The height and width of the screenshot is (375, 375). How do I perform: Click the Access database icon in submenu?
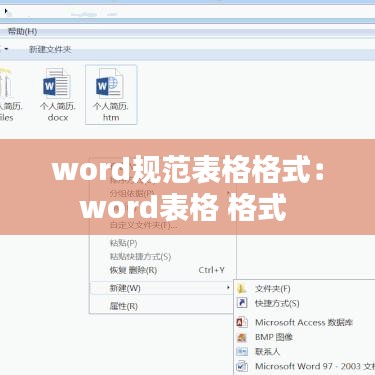tap(242, 322)
